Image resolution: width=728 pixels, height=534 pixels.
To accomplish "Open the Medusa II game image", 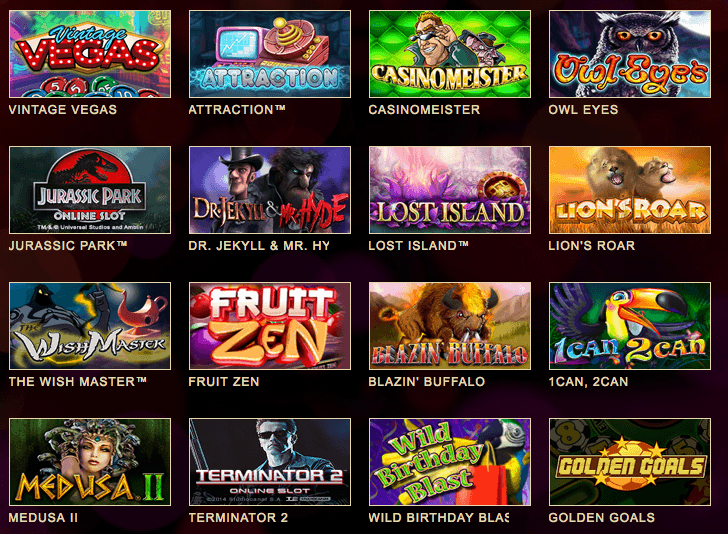I will pyautogui.click(x=90, y=462).
